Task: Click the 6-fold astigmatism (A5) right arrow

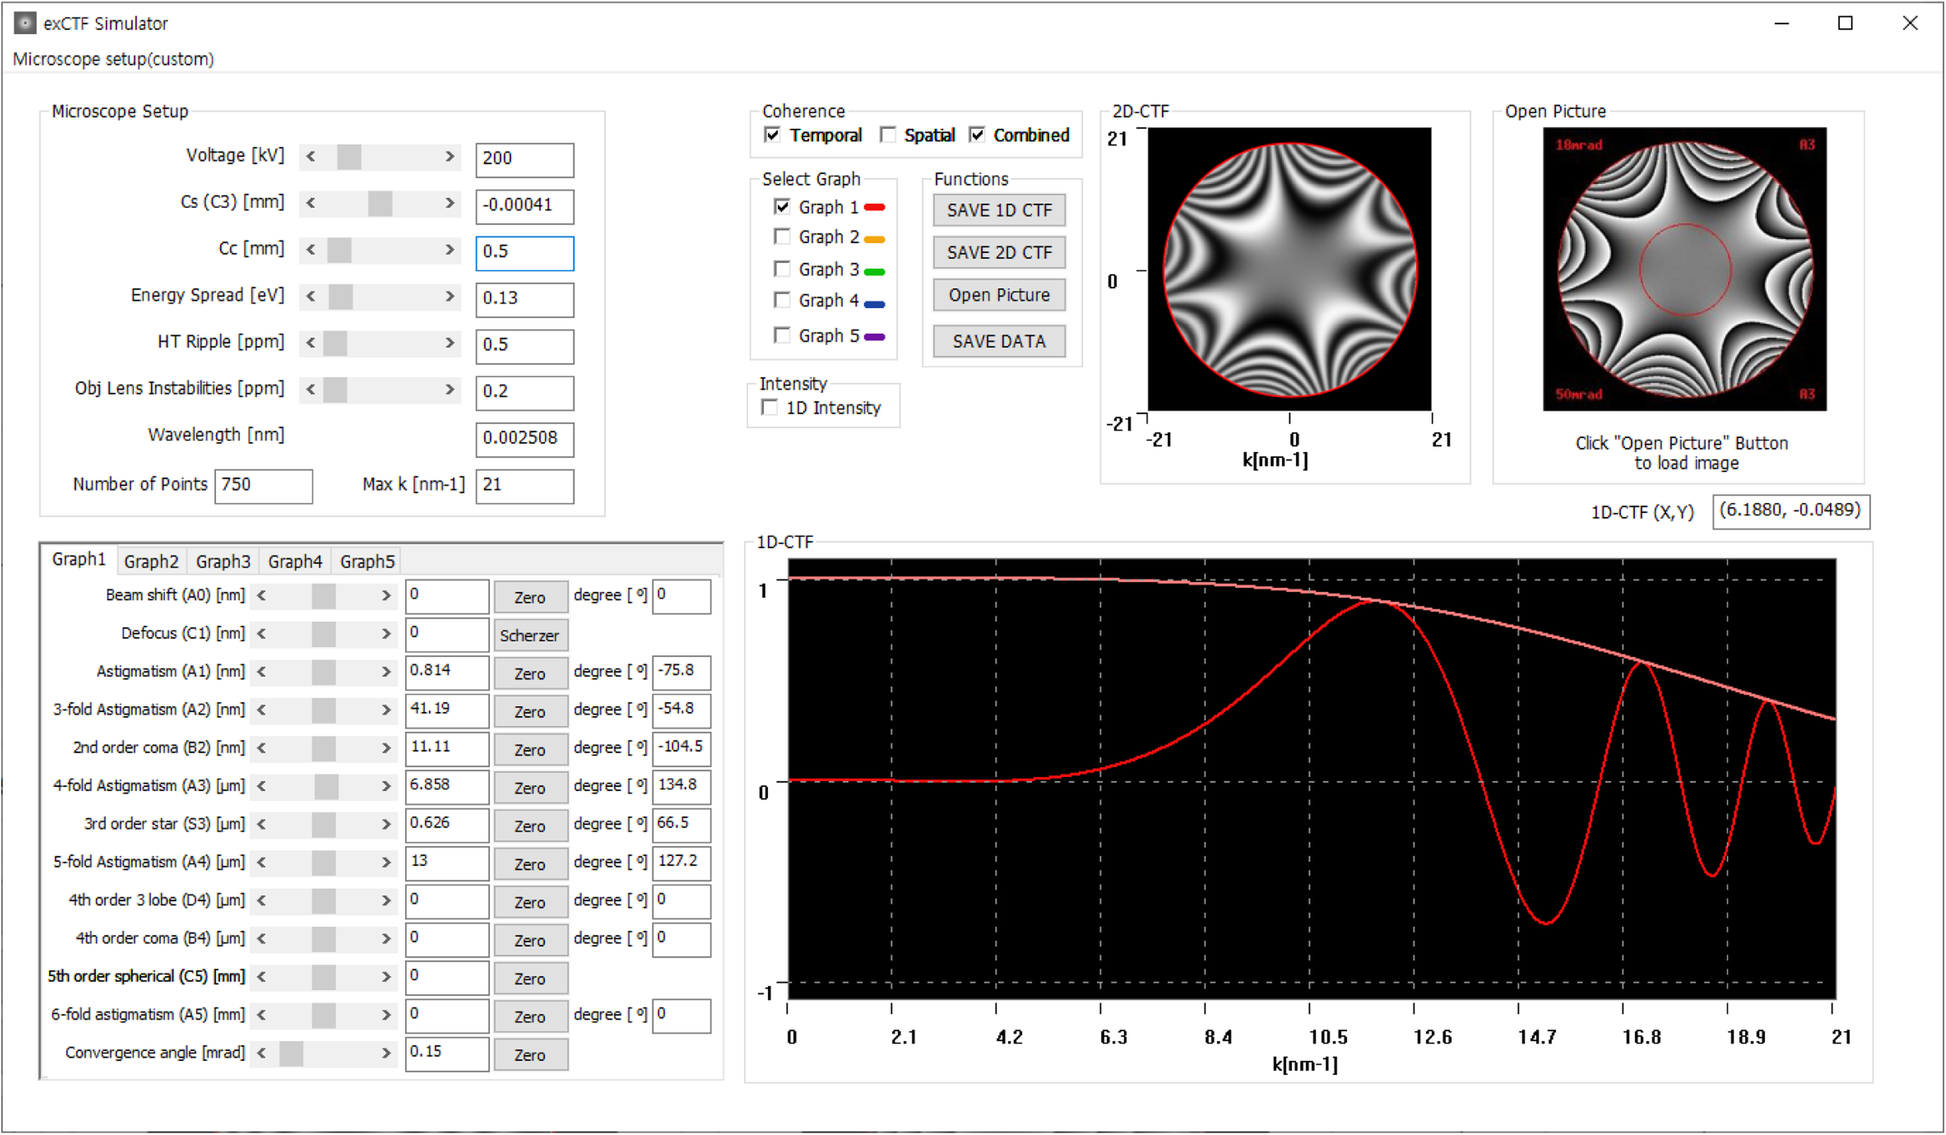Action: [x=386, y=1015]
